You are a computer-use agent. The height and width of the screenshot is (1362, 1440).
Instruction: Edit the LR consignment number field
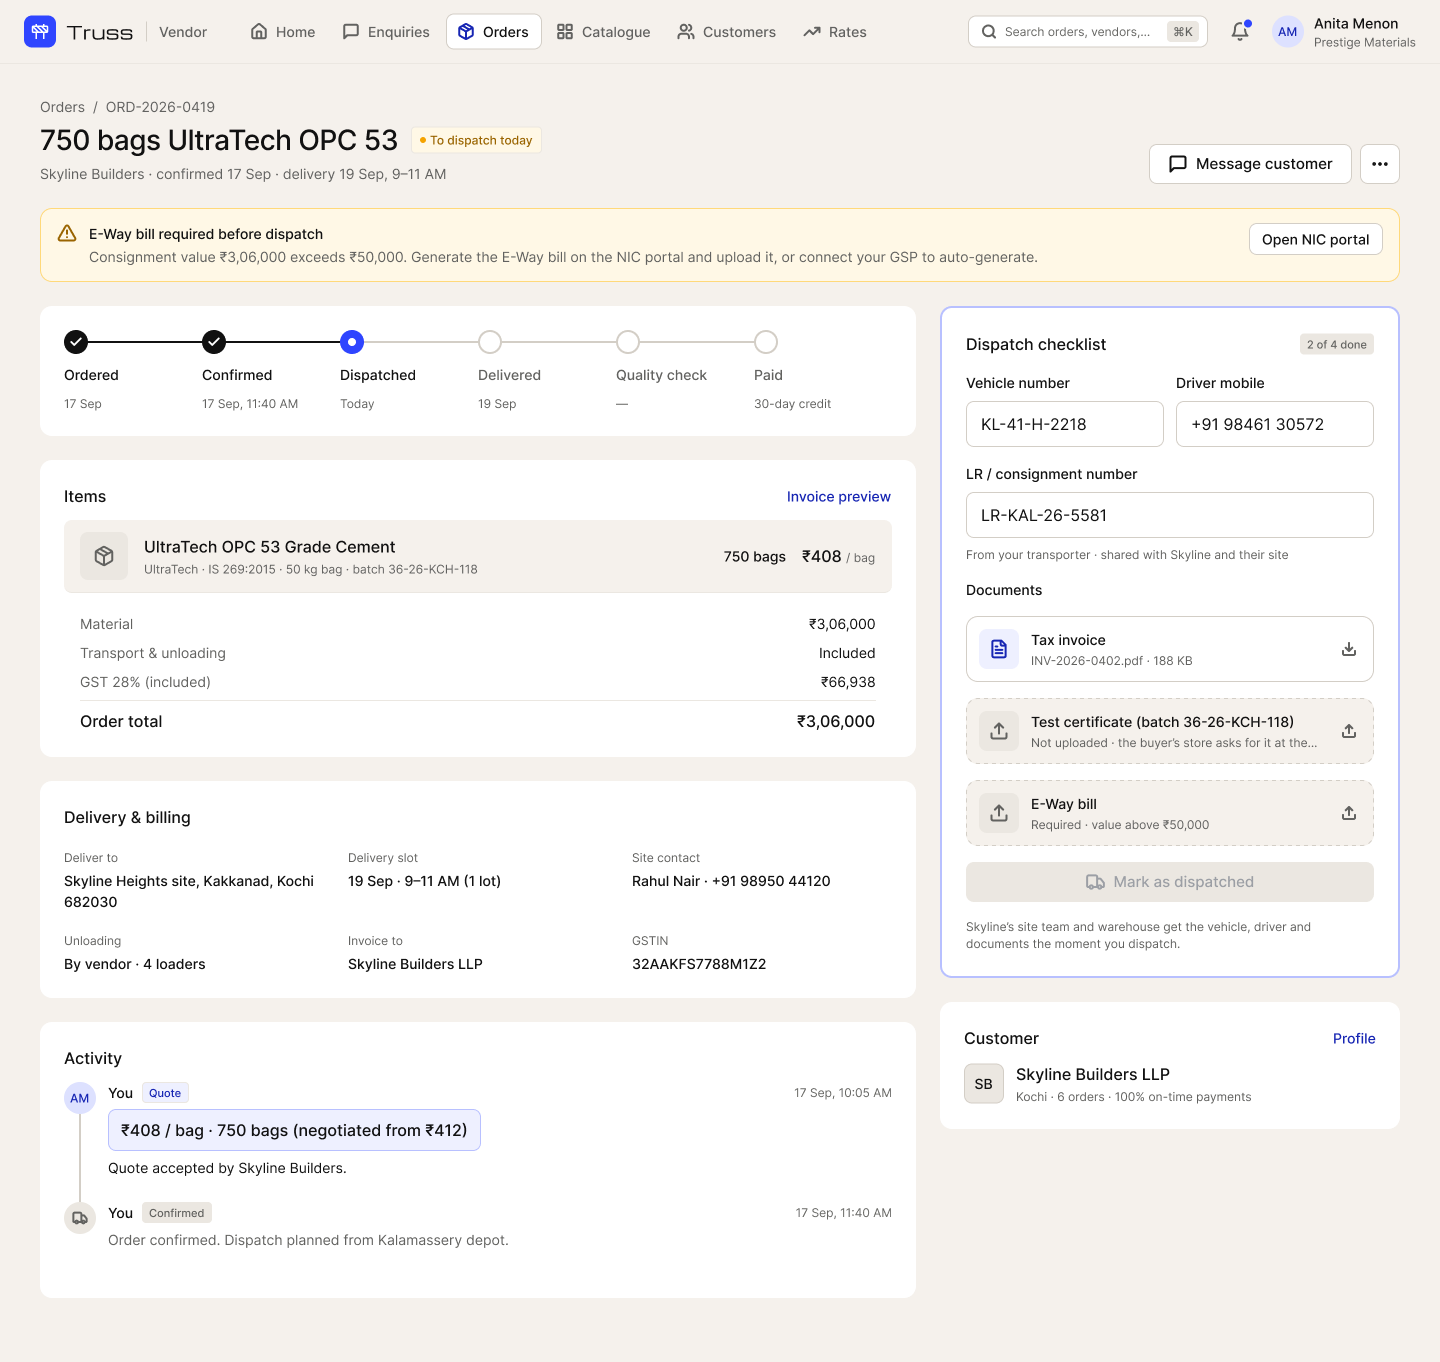click(x=1170, y=515)
